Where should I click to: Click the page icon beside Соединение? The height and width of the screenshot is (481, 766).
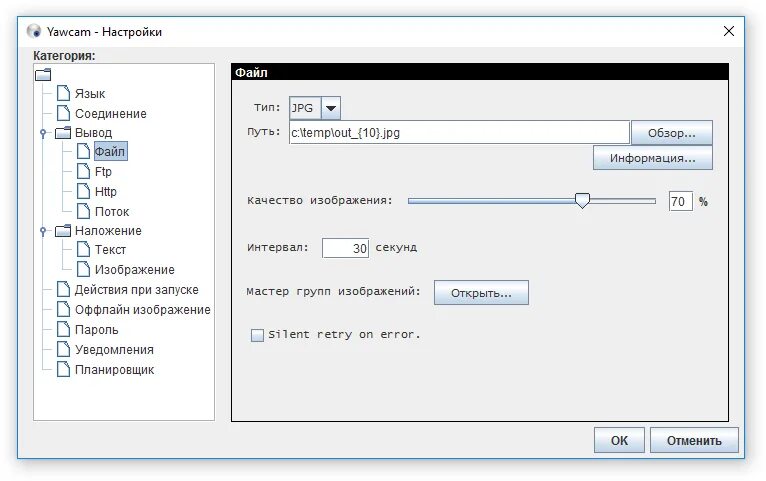click(x=63, y=113)
